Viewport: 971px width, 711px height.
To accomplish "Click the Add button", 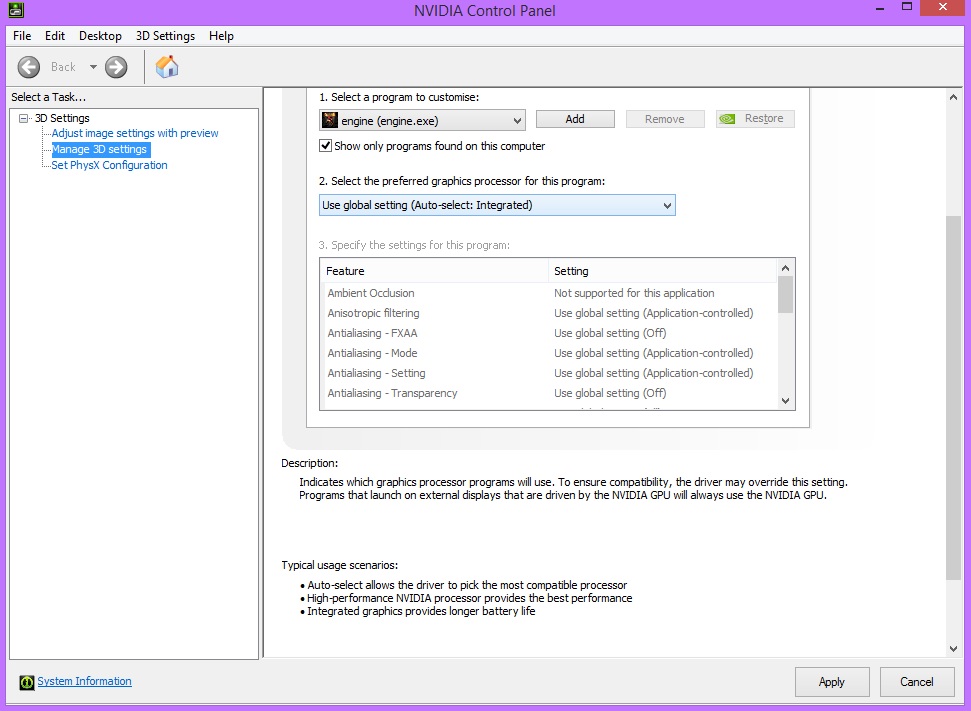I will pos(575,119).
